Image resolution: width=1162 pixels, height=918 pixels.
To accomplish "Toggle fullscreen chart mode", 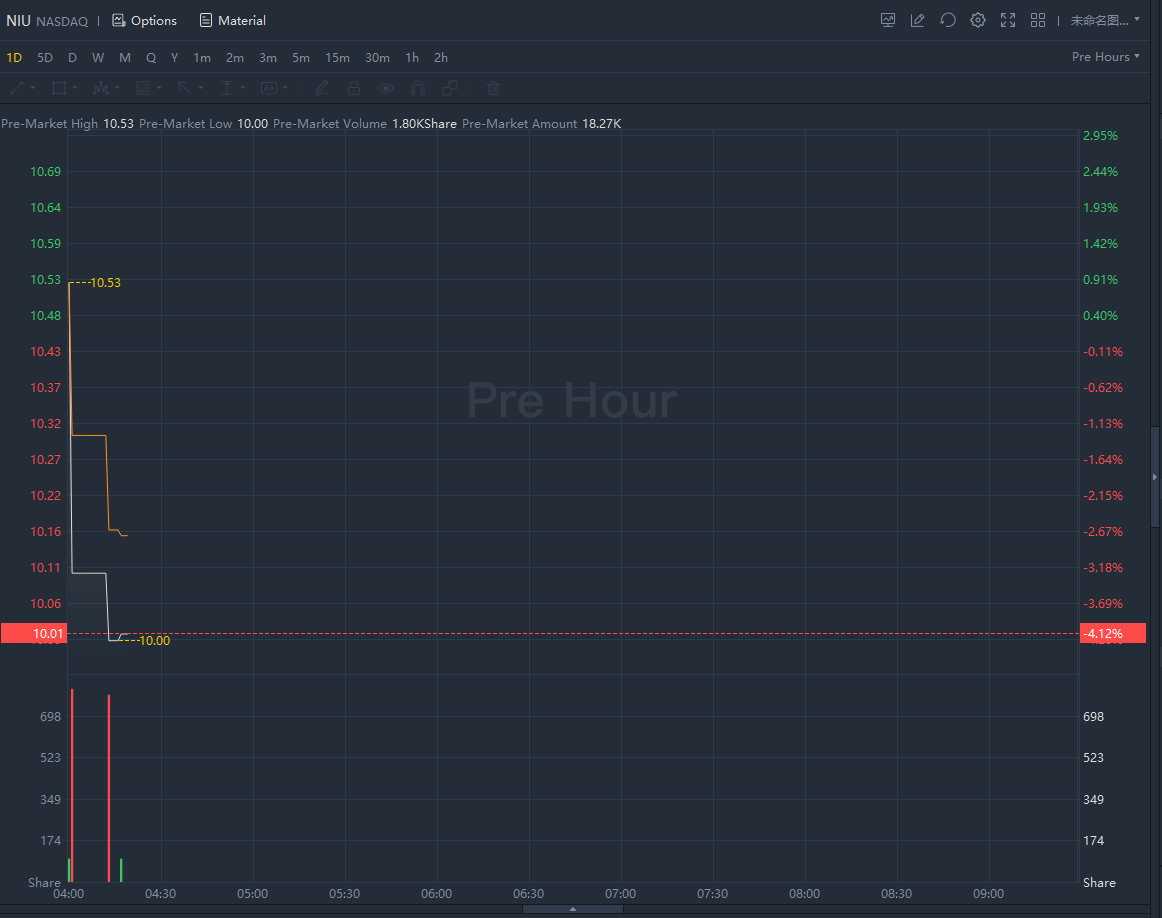I will point(1008,21).
